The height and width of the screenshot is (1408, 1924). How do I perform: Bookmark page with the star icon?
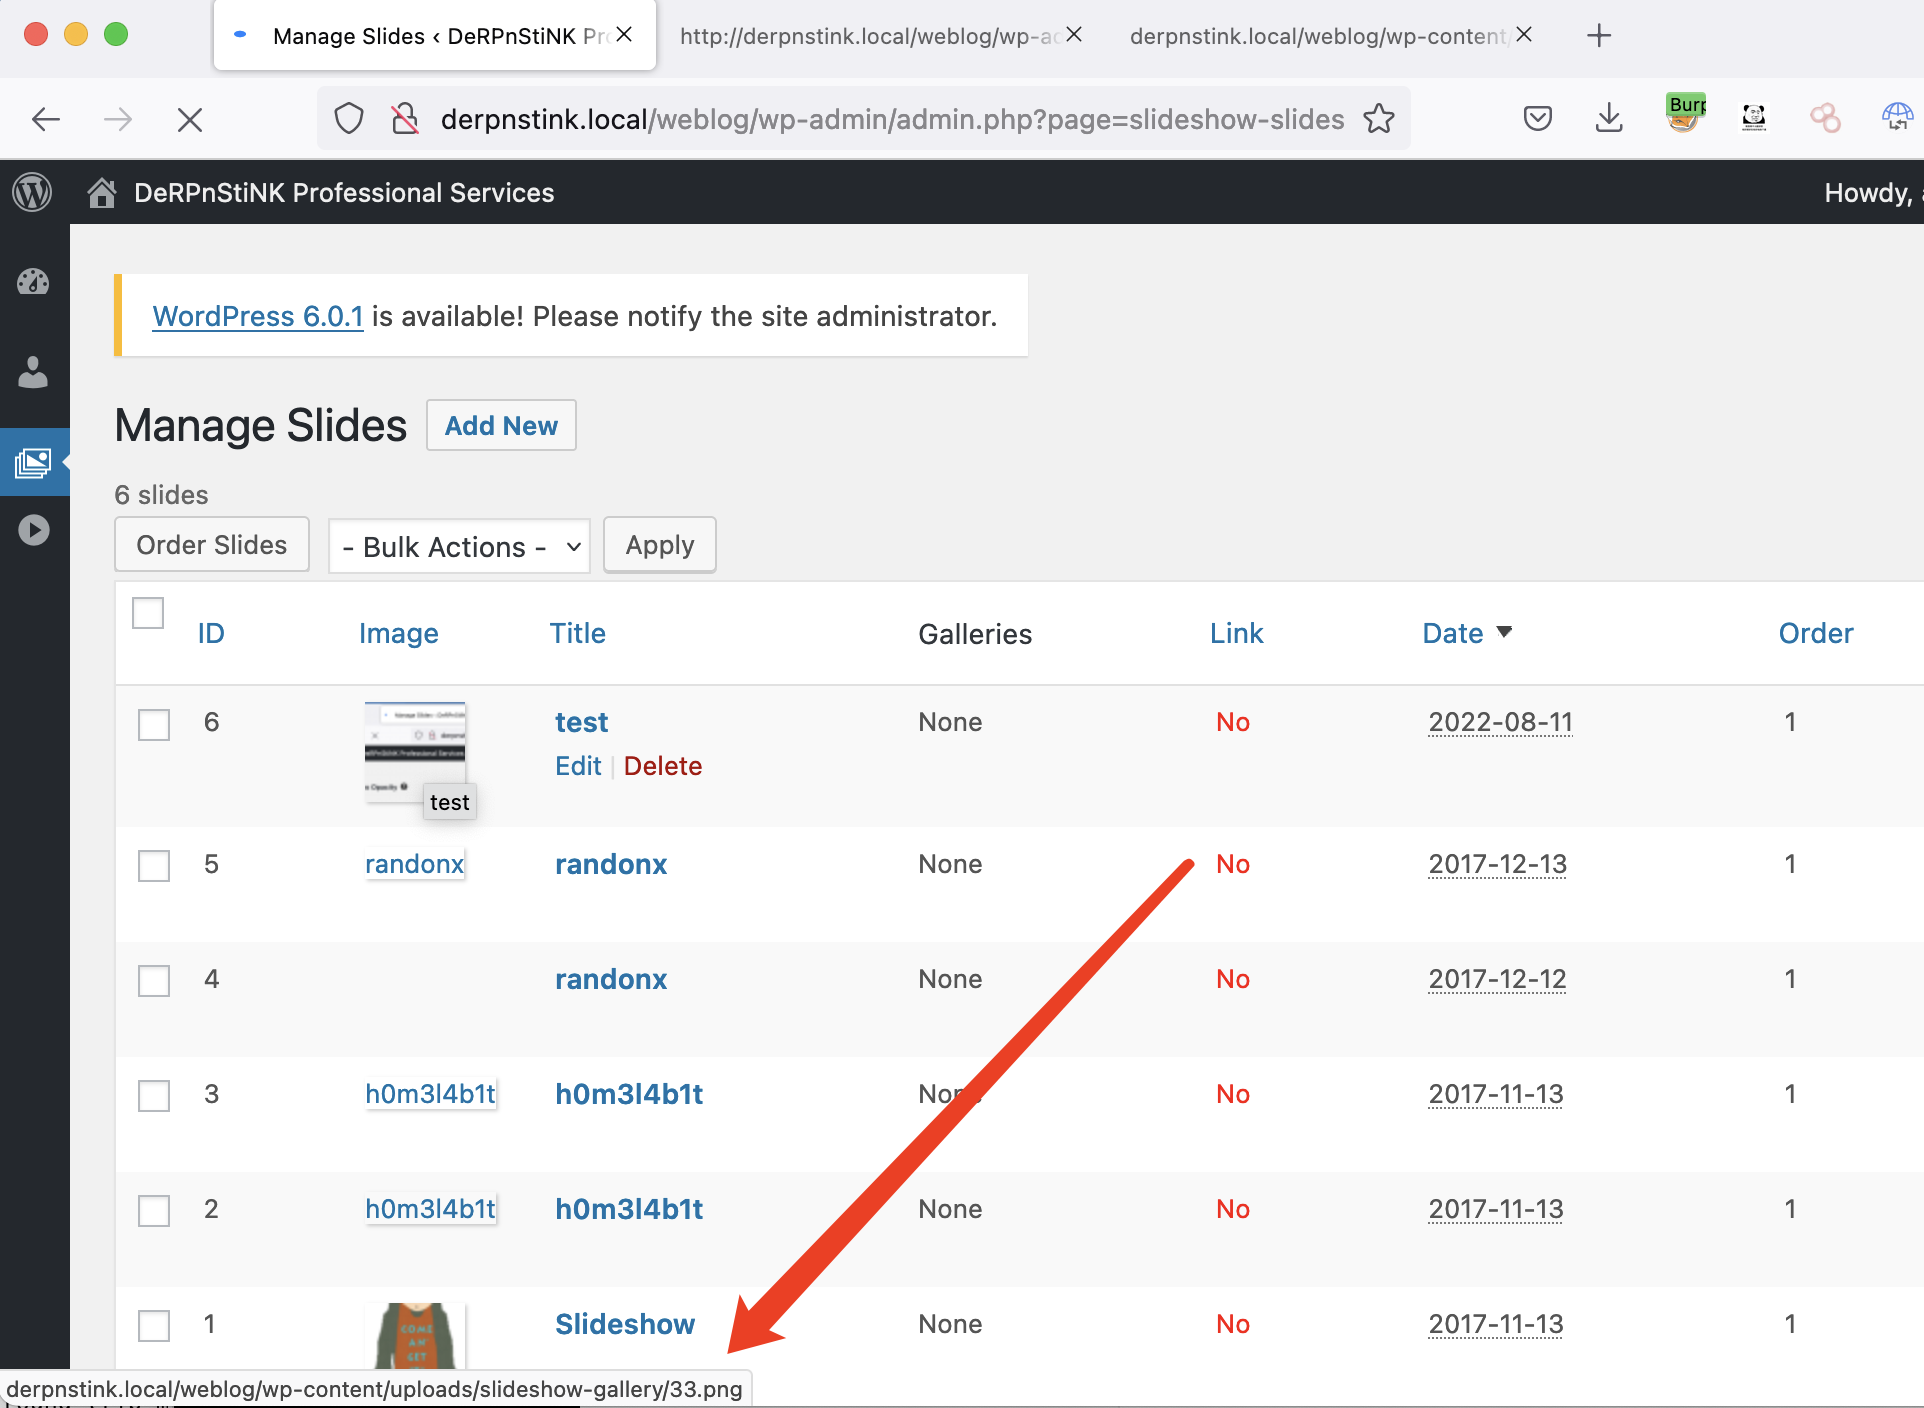[1379, 119]
